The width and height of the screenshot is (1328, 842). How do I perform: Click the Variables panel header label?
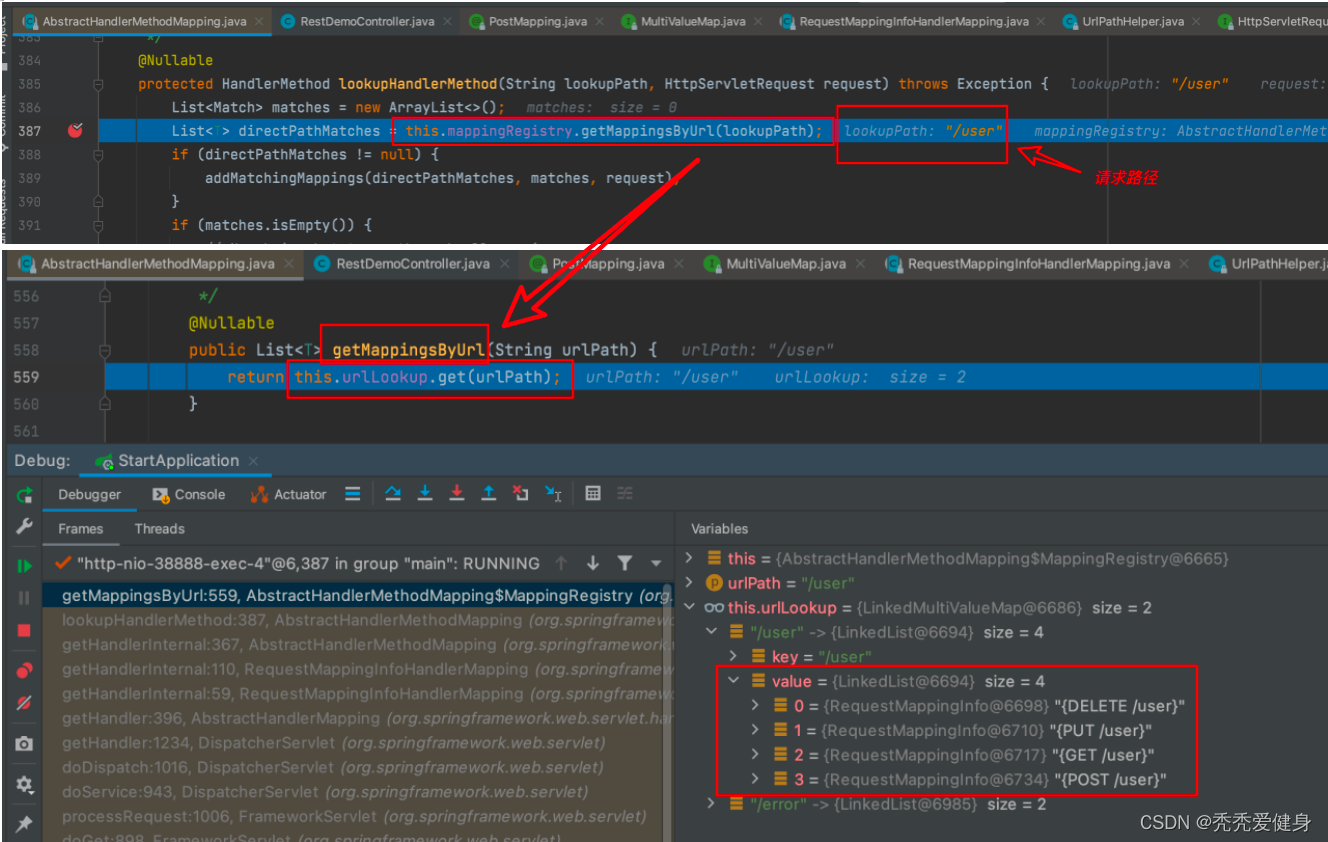point(719,529)
